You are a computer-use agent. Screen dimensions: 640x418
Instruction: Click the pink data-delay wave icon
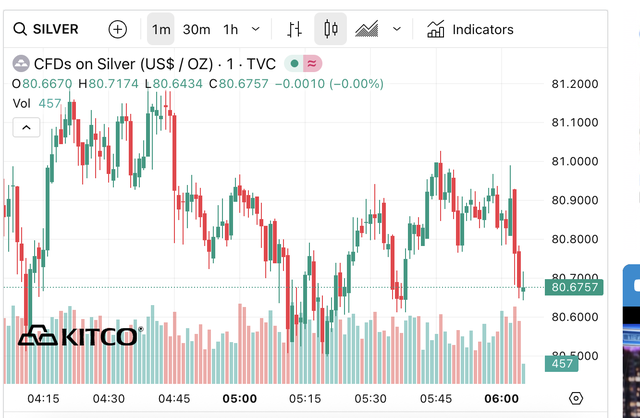[313, 63]
